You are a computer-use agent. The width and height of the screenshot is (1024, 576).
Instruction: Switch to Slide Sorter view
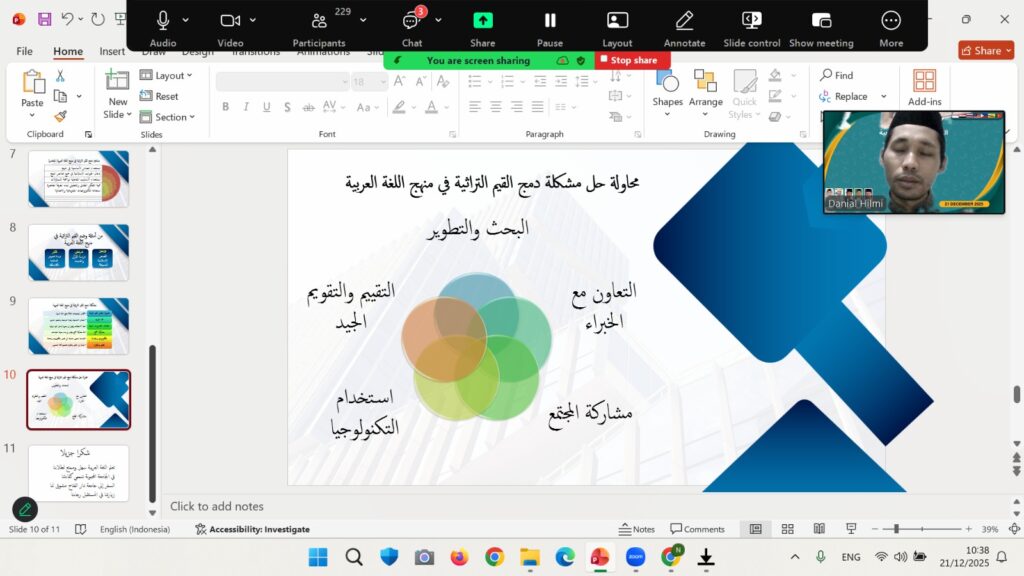[788, 529]
